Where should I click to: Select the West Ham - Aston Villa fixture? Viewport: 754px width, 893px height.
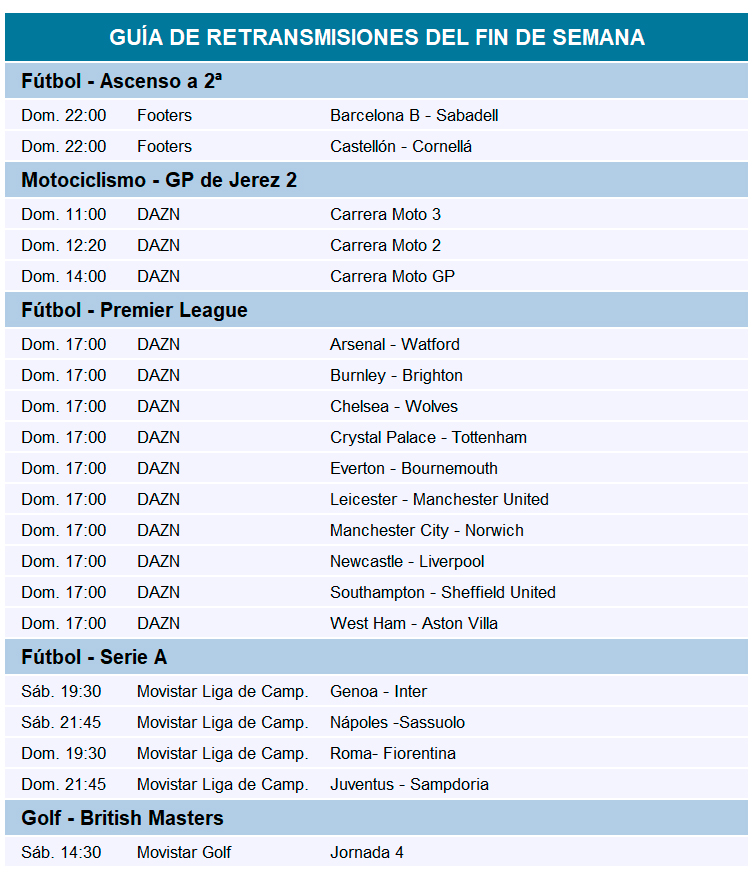pyautogui.click(x=414, y=624)
